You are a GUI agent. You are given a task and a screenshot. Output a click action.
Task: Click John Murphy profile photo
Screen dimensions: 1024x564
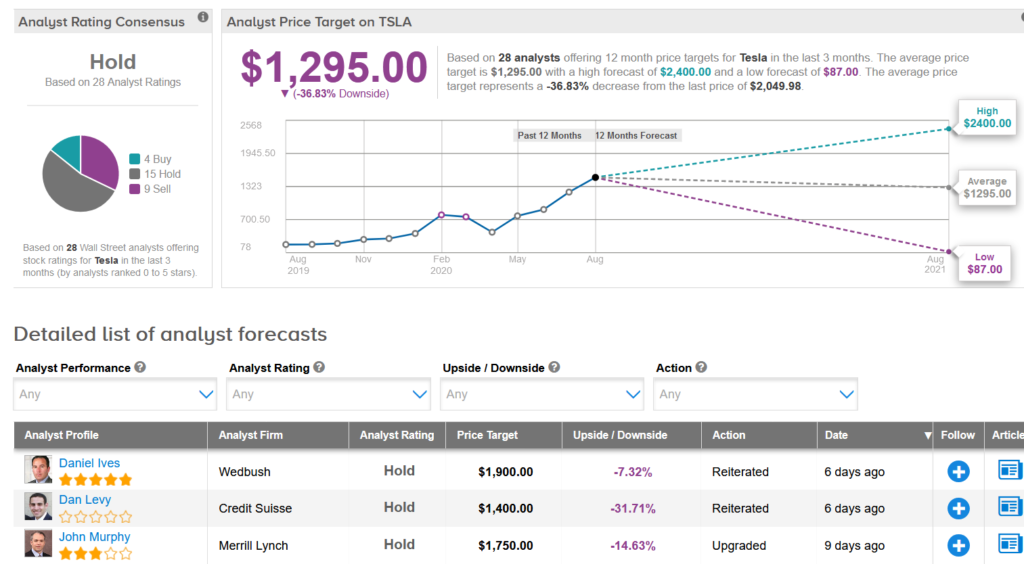[x=38, y=544]
